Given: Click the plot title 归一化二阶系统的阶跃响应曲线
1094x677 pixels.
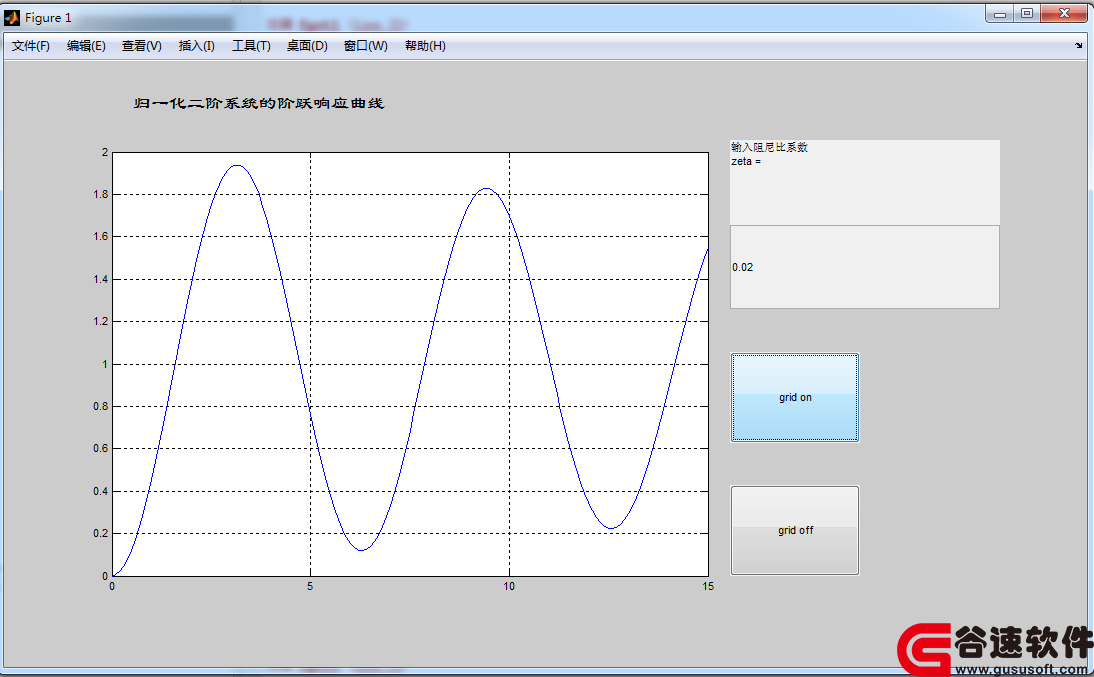Looking at the screenshot, I should pyautogui.click(x=259, y=103).
